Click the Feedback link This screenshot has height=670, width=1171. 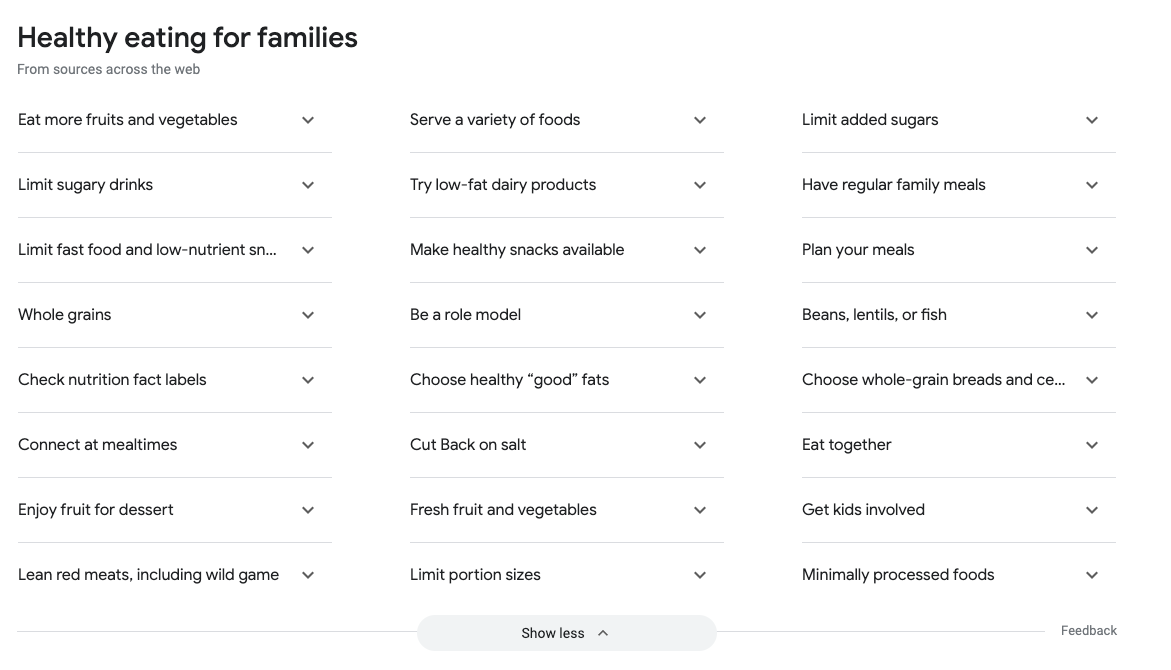tap(1089, 631)
